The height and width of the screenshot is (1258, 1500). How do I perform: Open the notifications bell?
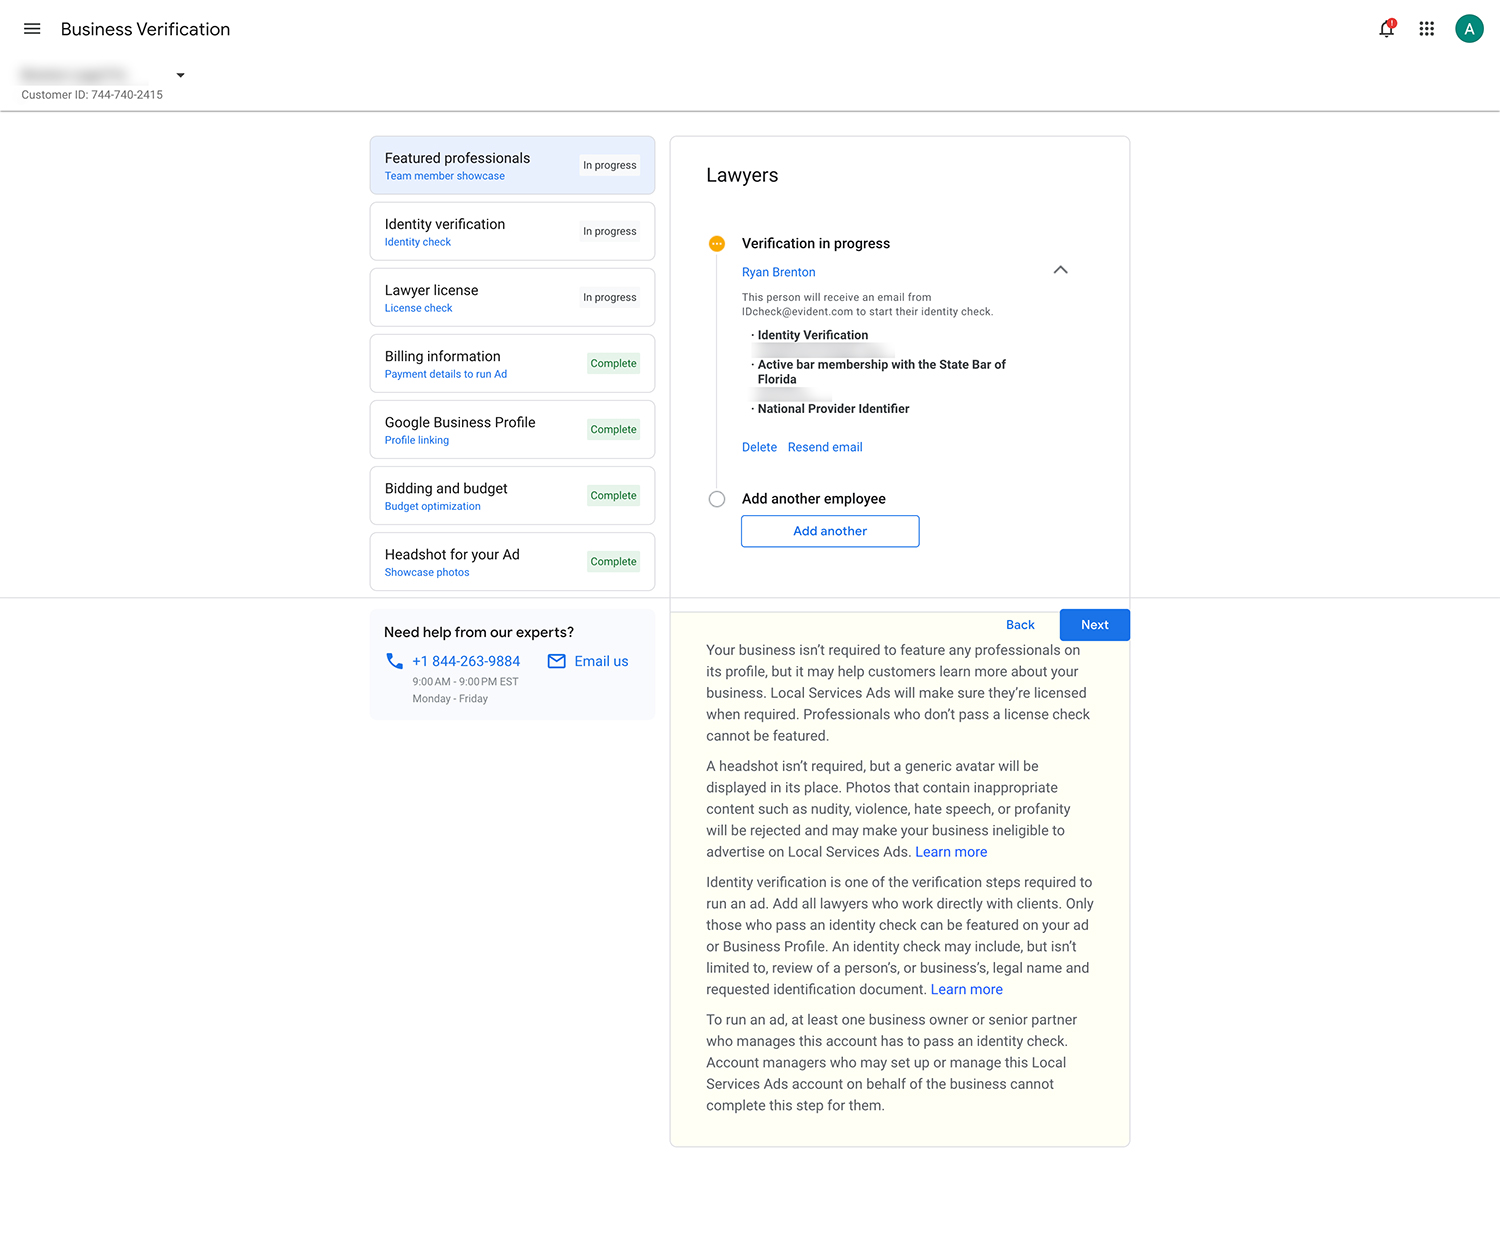[1386, 29]
